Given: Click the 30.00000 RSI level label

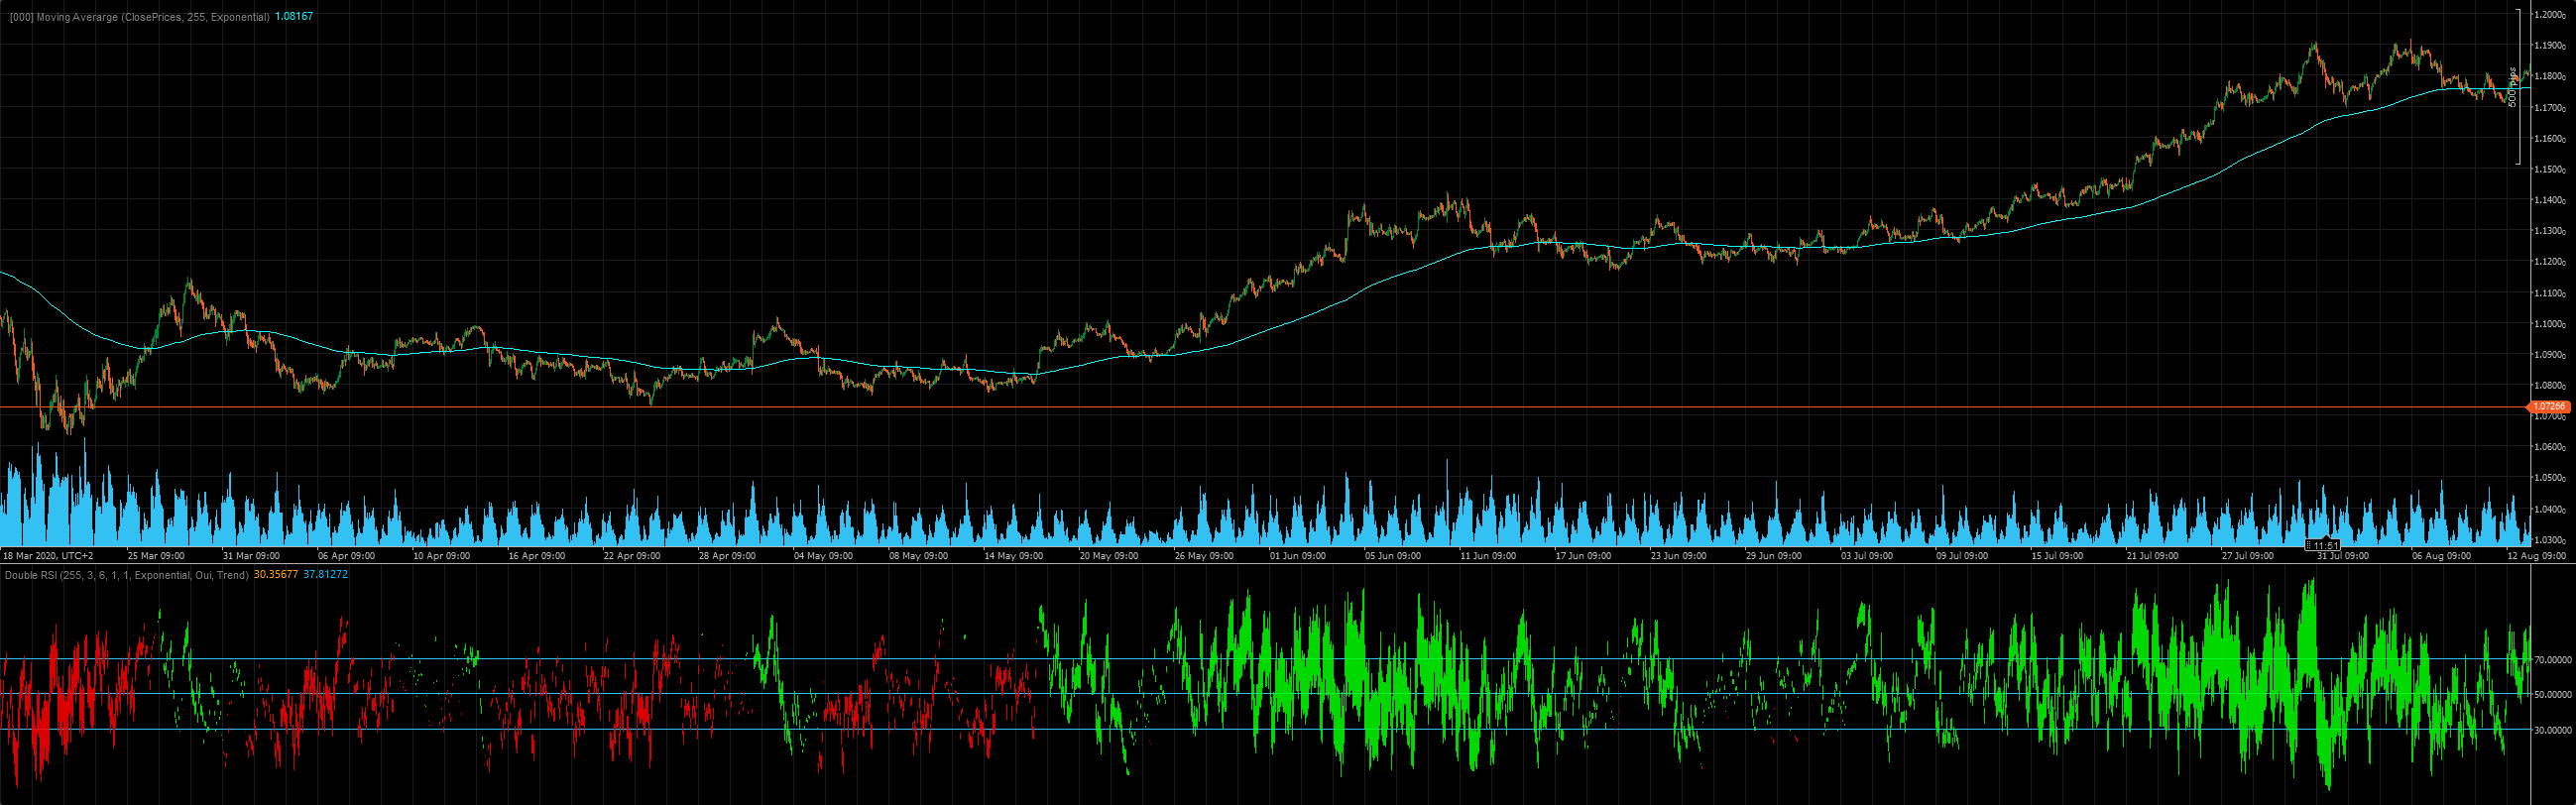Looking at the screenshot, I should (x=2551, y=730).
